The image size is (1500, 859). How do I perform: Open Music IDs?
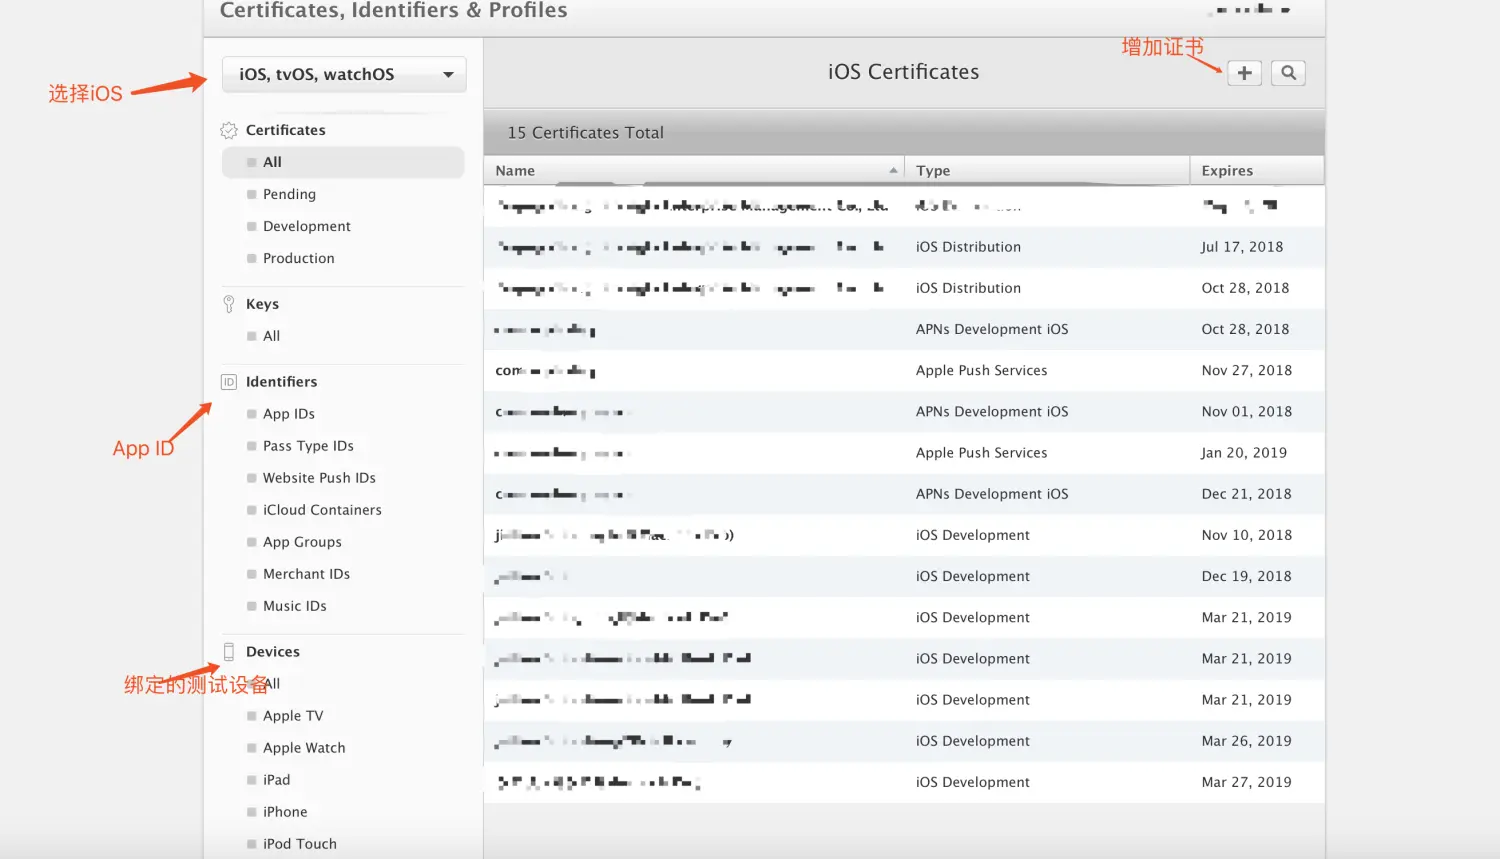pyautogui.click(x=295, y=606)
